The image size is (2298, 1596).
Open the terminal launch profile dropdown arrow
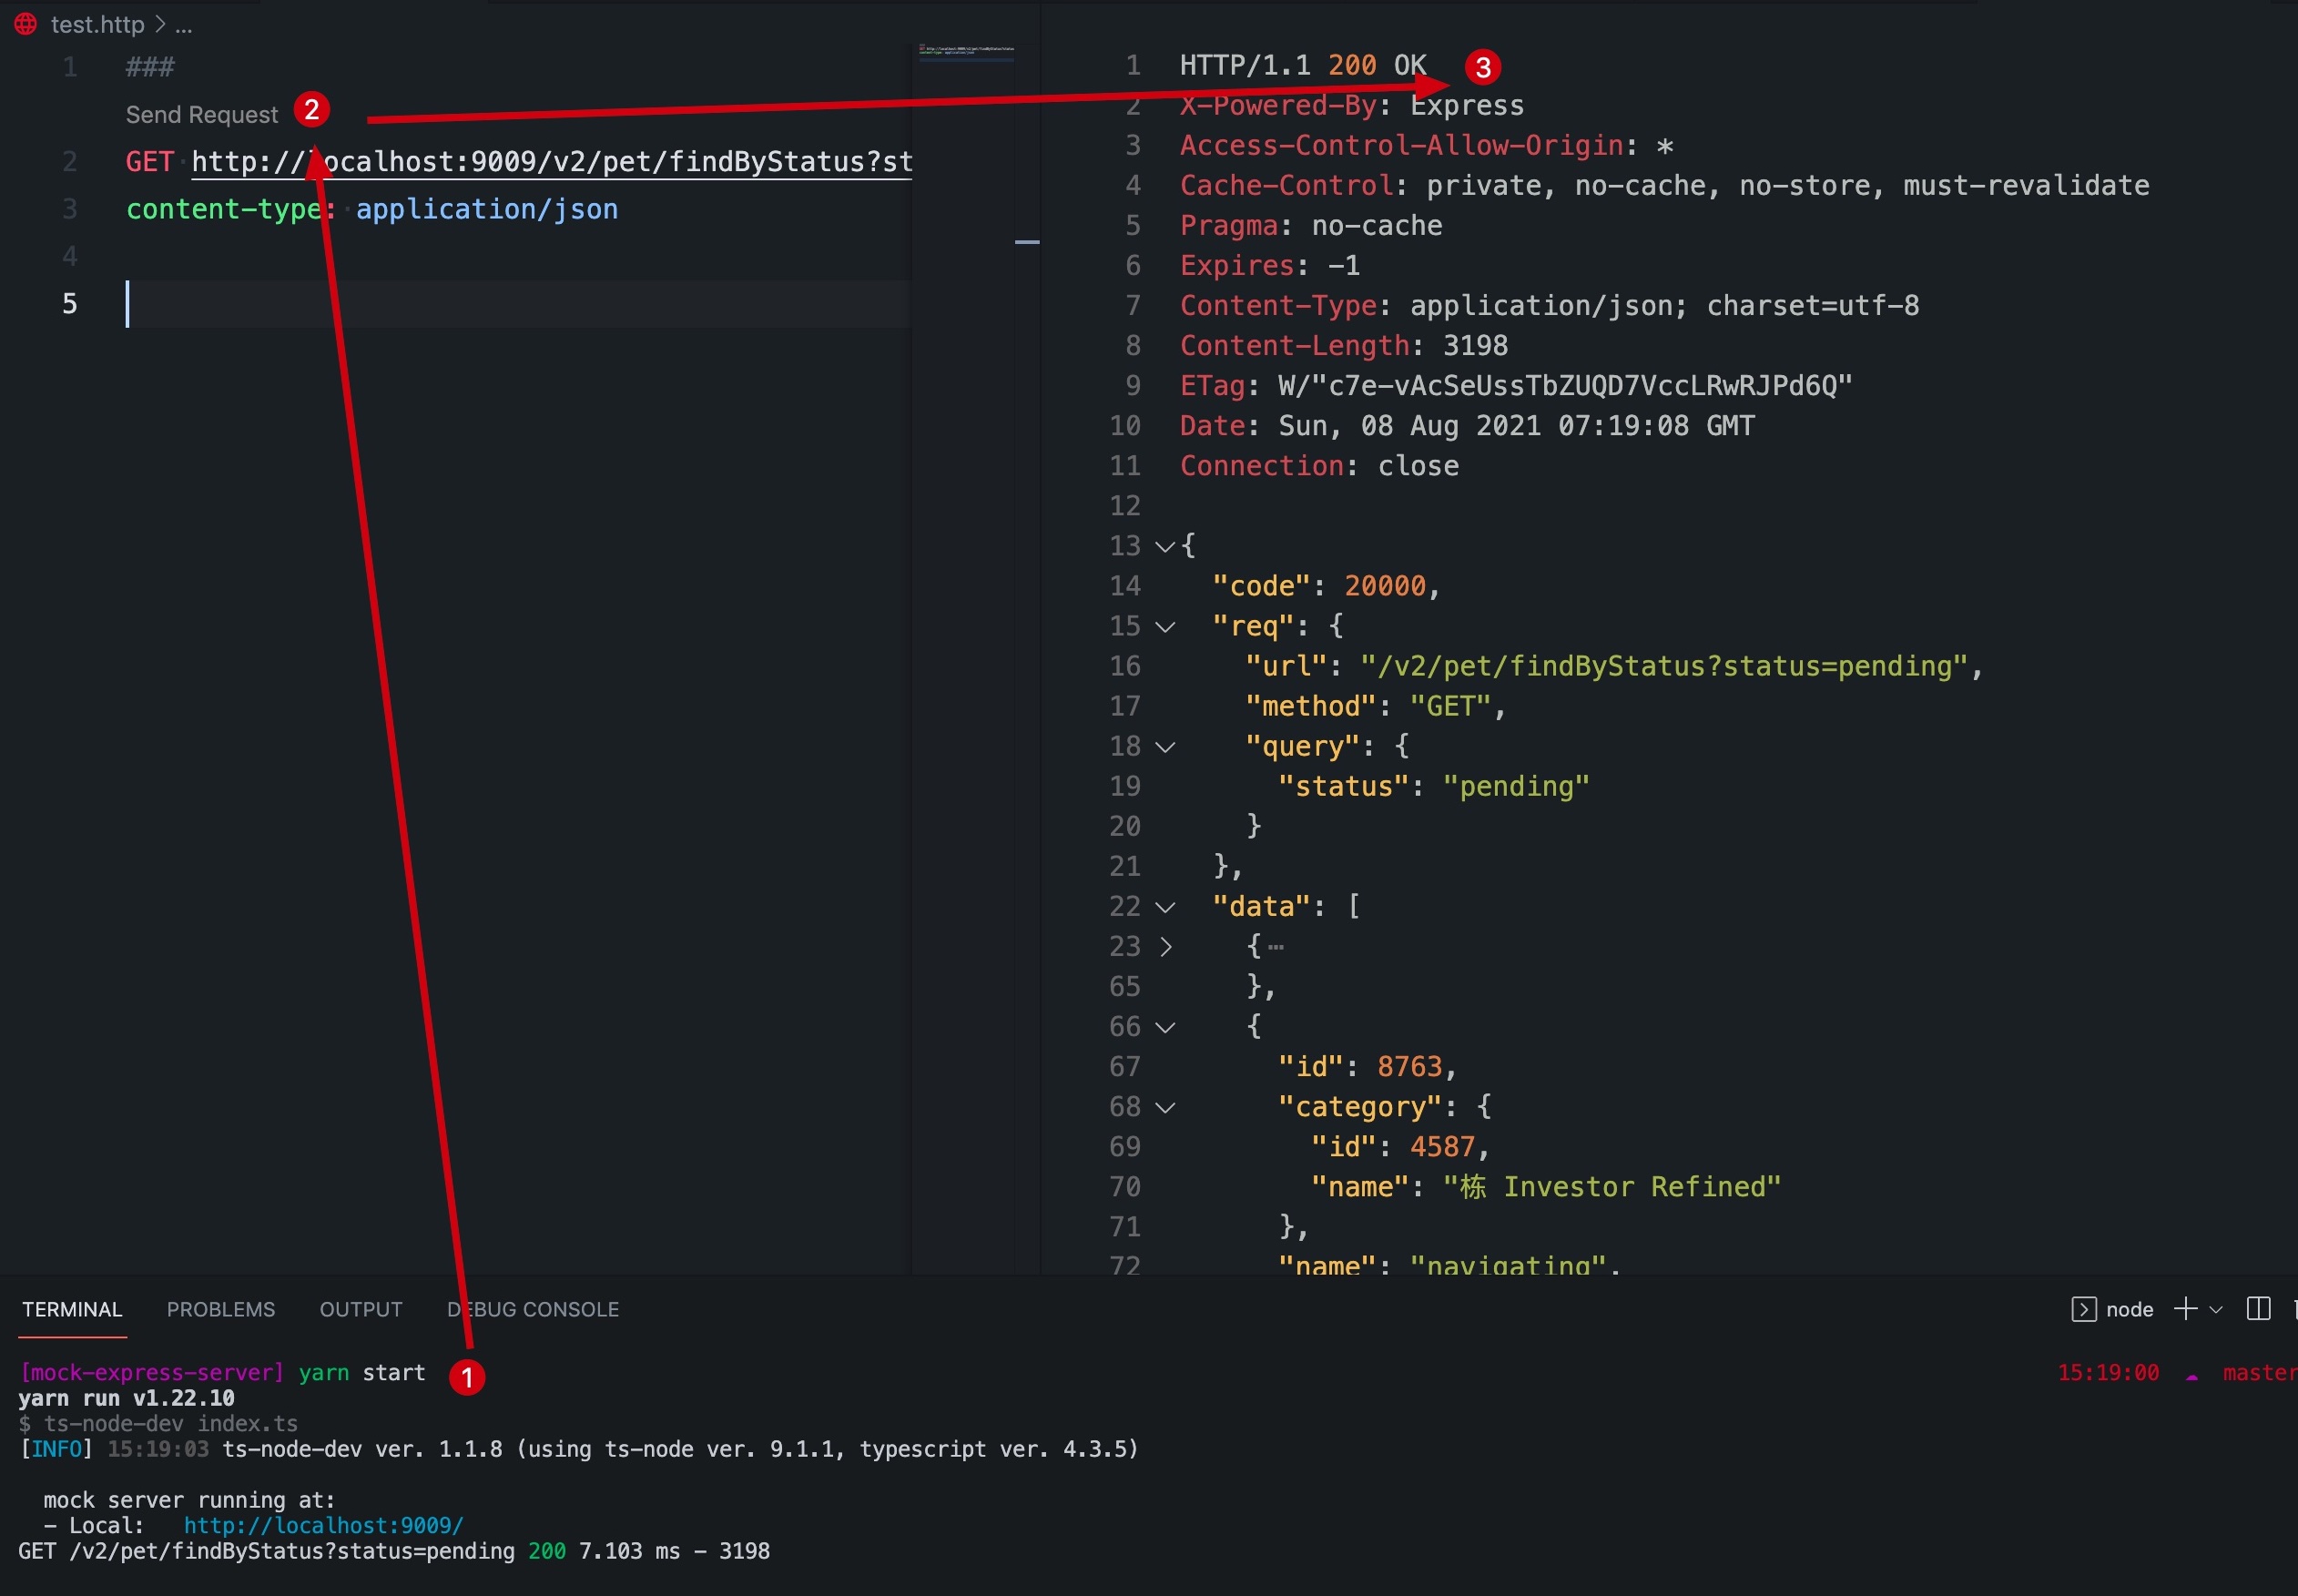[2216, 1309]
